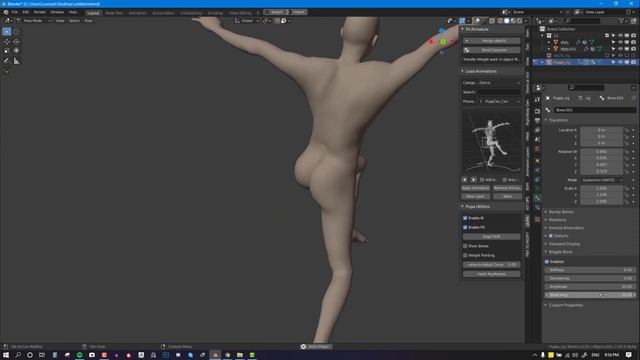This screenshot has width=640, height=360.
Task: Click the Apply Animation button
Action: tap(476, 188)
